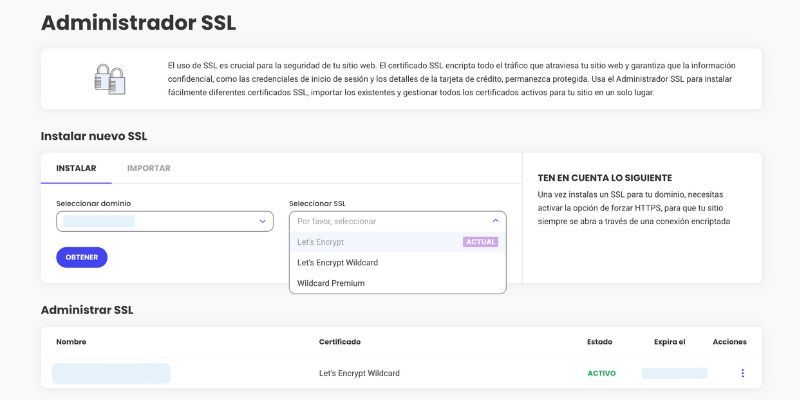Choose Let's Encrypt option
Viewport: 800px width, 400px height.
coord(398,242)
